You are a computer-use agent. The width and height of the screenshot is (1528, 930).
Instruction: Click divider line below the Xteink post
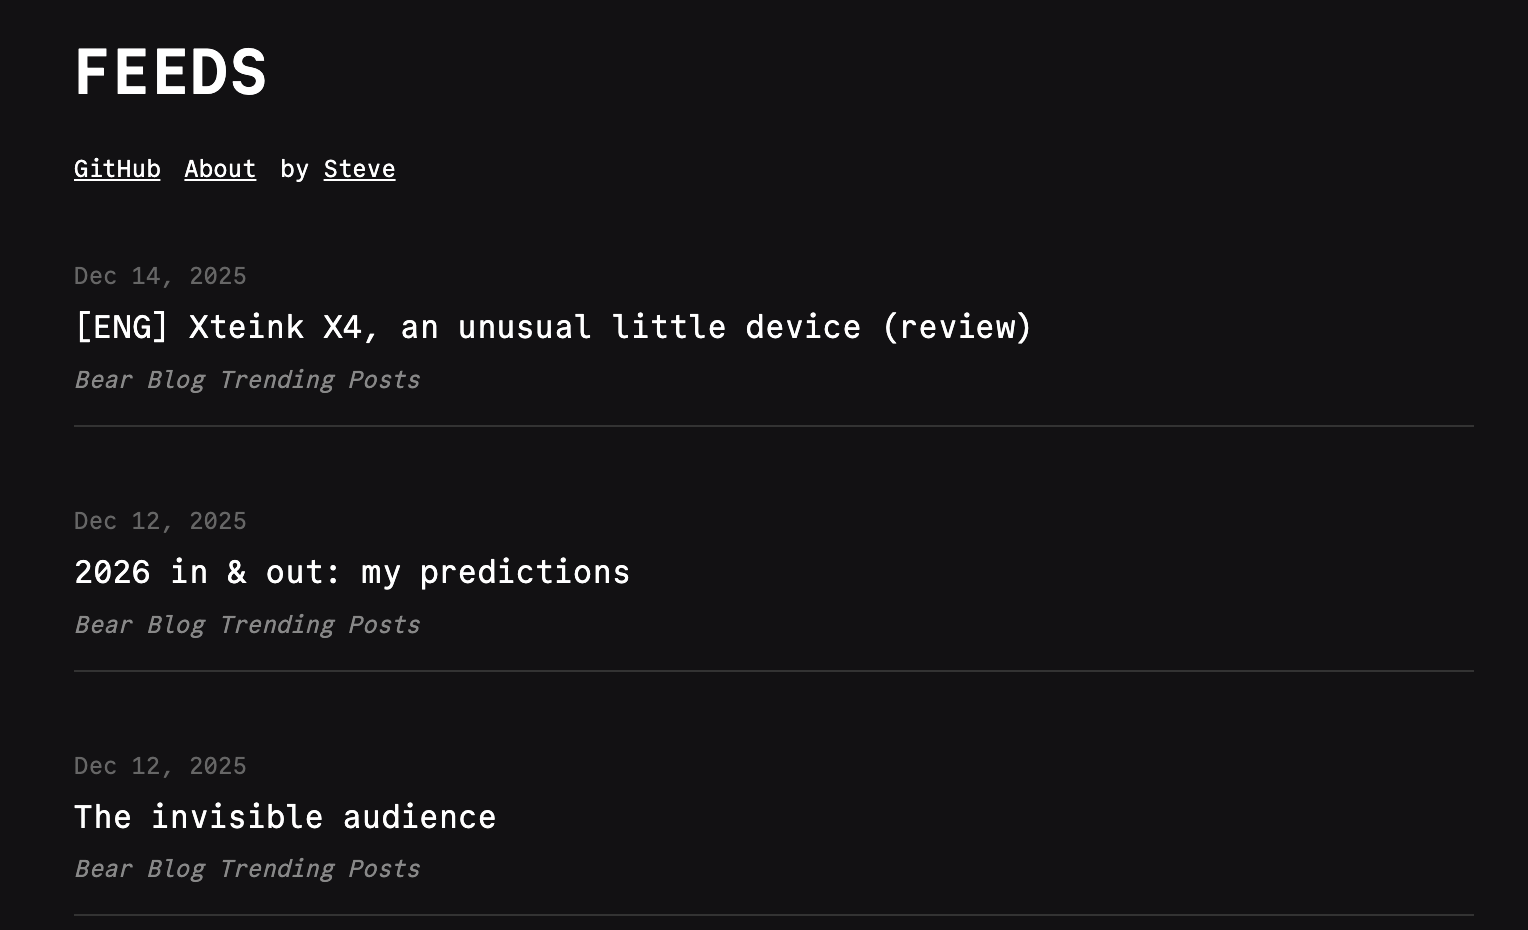[x=773, y=426]
